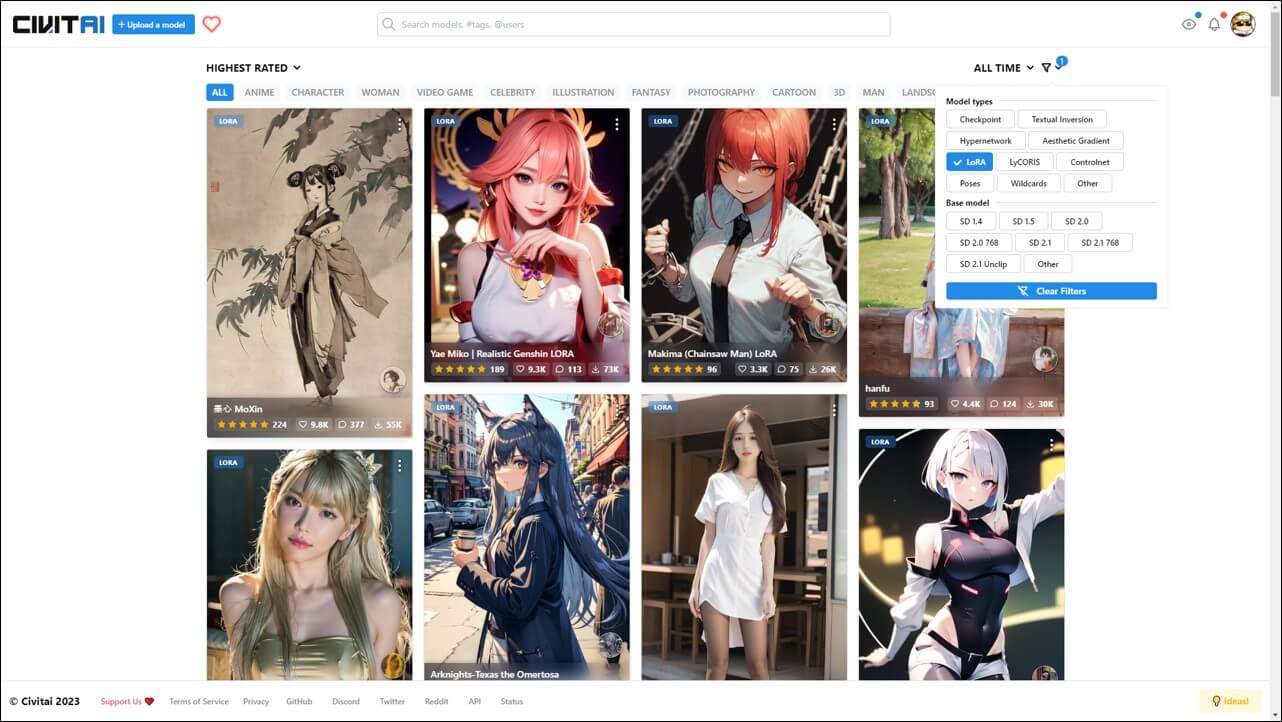
Task: Open three-dot menu on Yae Miko card
Action: (x=617, y=125)
